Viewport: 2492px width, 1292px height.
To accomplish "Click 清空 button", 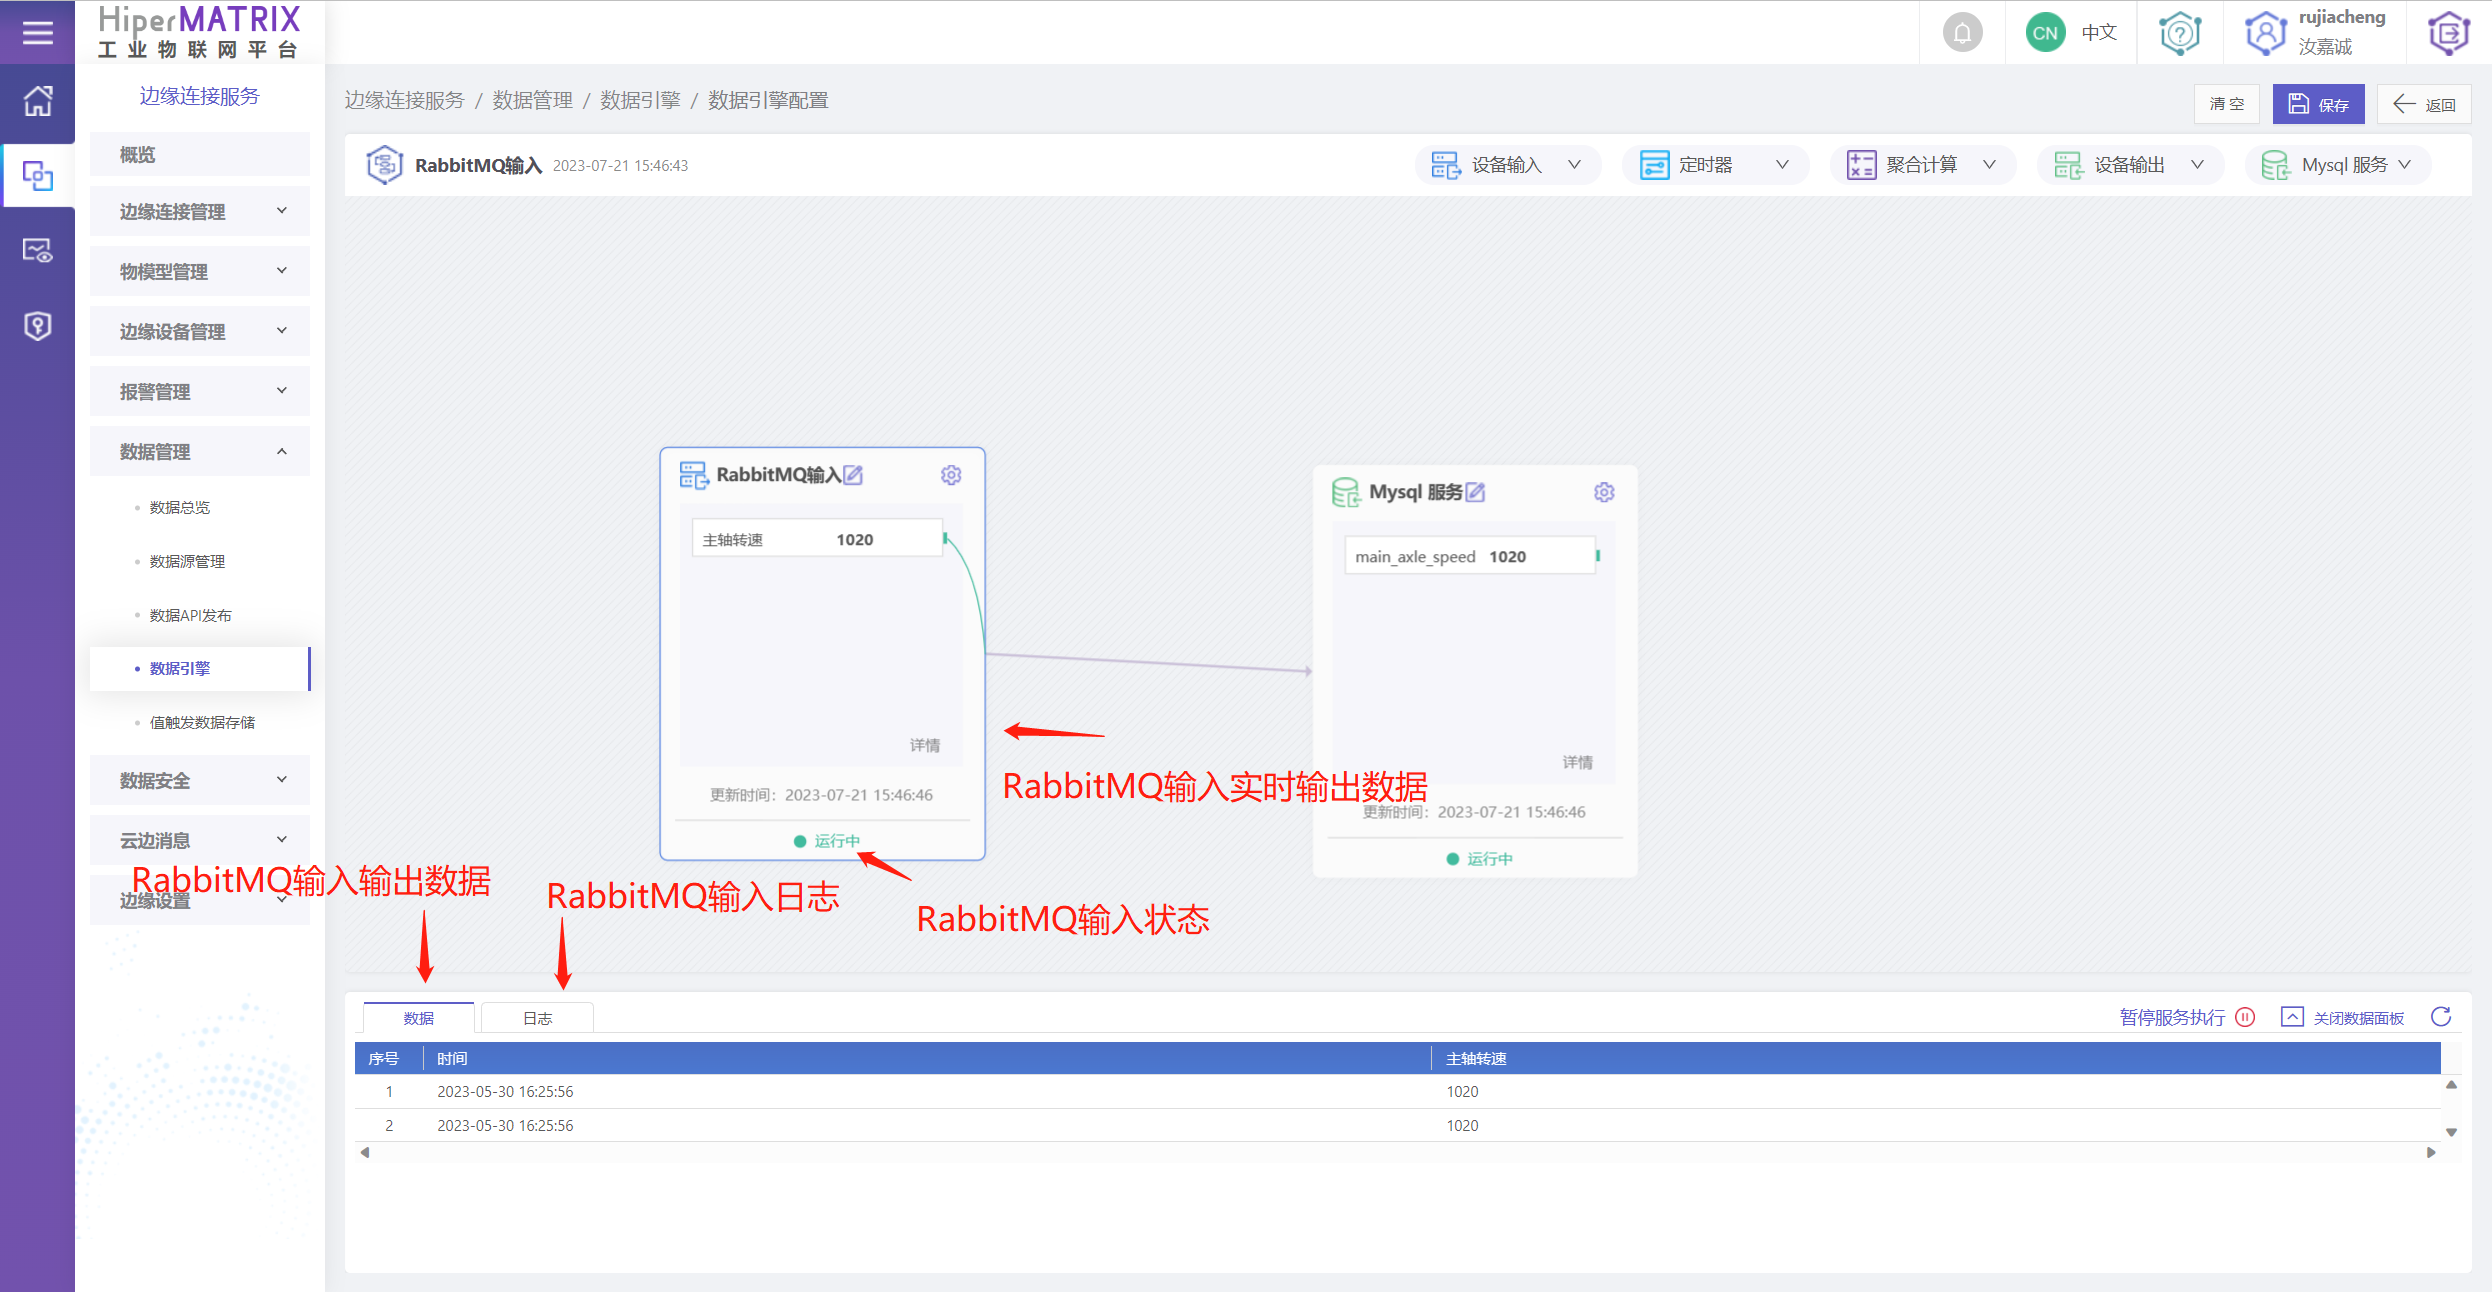I will (2227, 104).
